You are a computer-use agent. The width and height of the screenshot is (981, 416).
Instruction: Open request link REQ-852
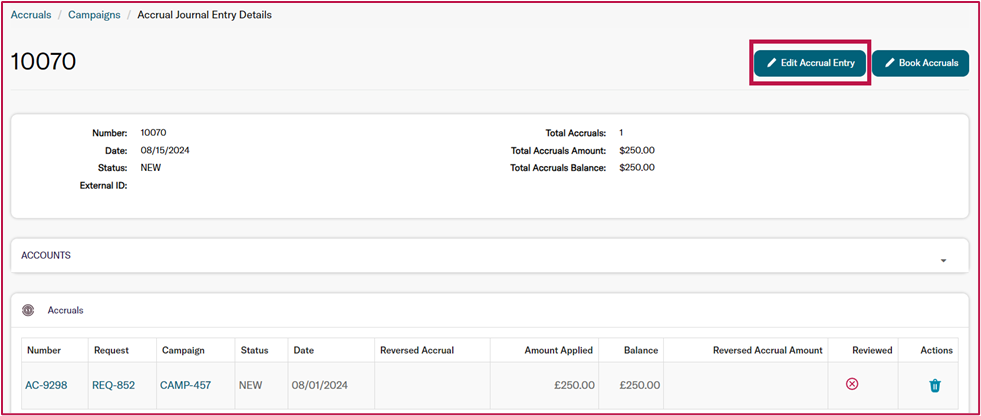tap(113, 385)
